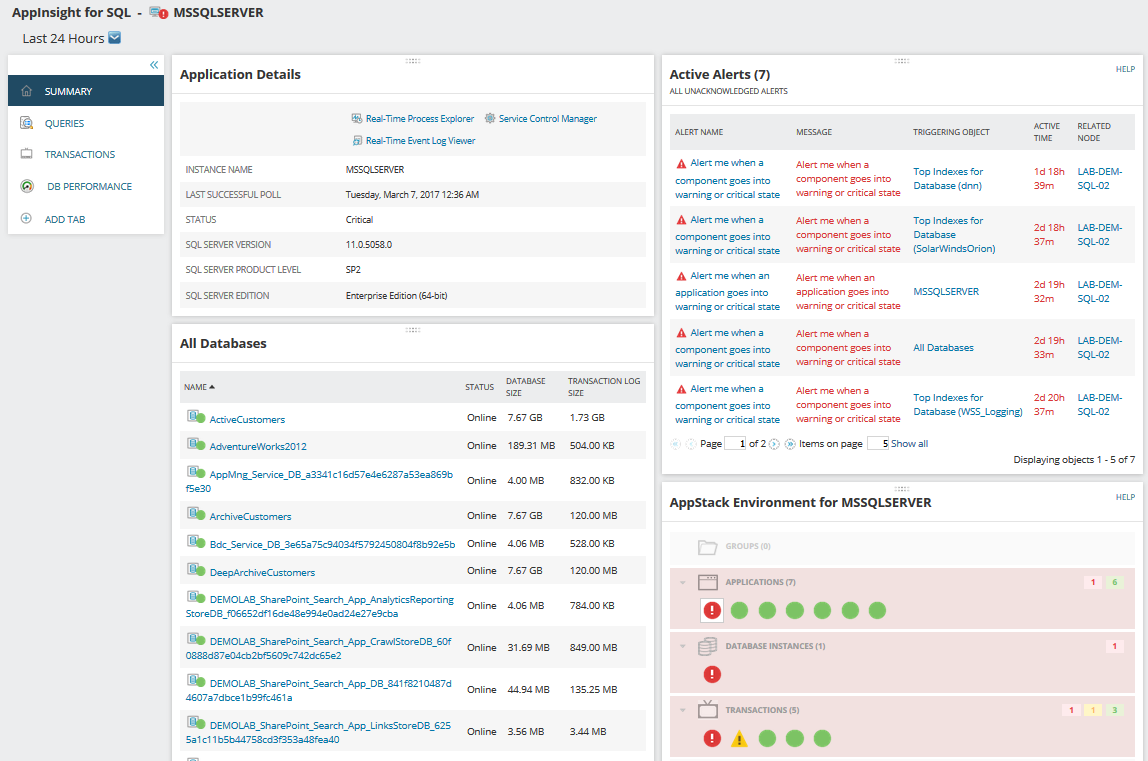The width and height of the screenshot is (1148, 761).
Task: Click the first green application status icon
Action: [739, 610]
